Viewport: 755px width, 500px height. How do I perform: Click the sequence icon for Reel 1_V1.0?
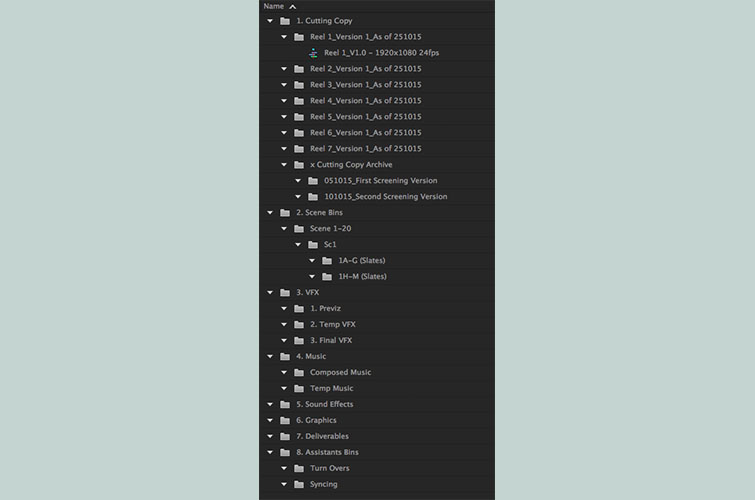pyautogui.click(x=313, y=53)
